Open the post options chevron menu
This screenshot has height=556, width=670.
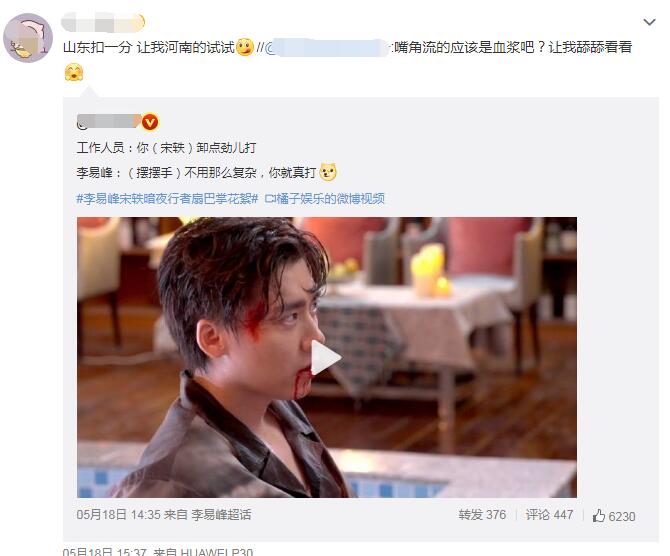pos(649,22)
